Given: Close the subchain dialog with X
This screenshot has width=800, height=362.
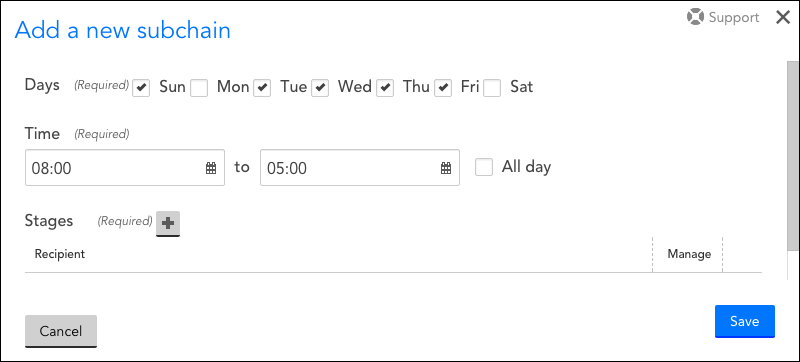Looking at the screenshot, I should point(783,17).
